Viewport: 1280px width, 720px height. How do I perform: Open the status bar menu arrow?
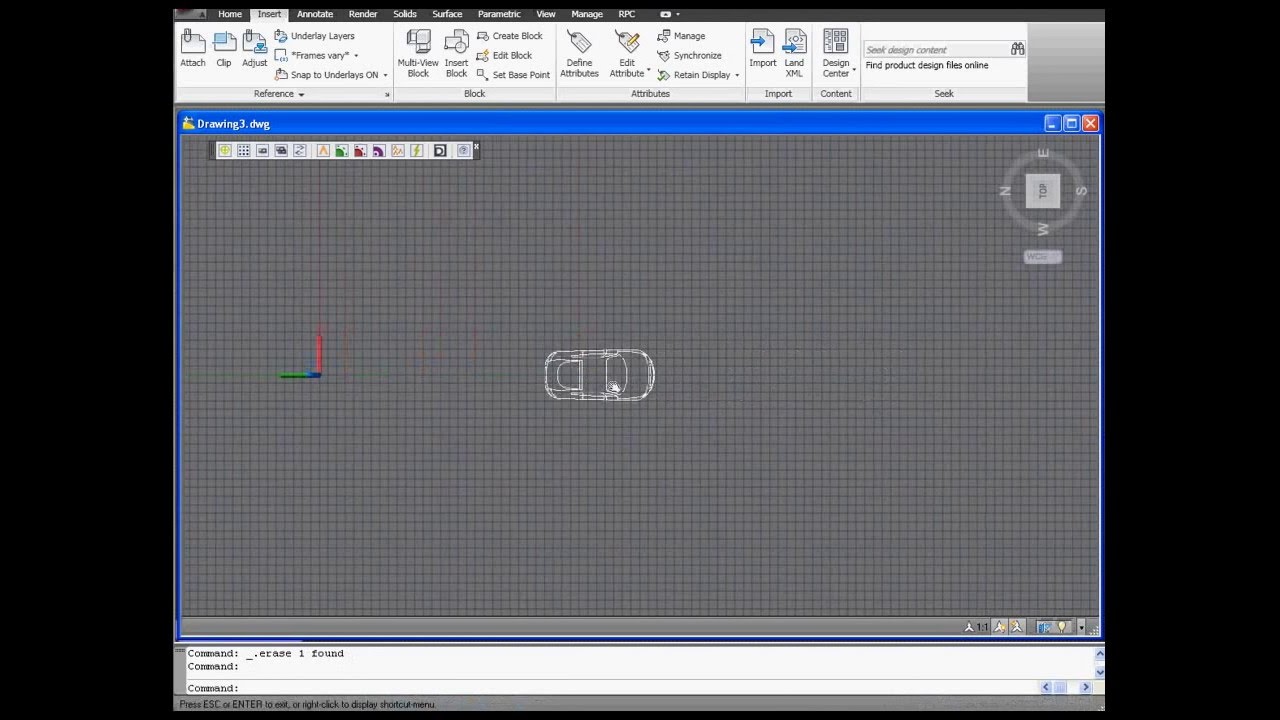(1081, 627)
